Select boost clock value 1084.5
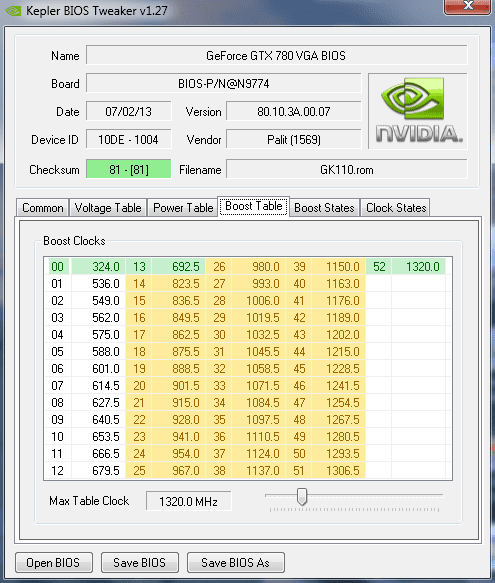The height and width of the screenshot is (583, 495). point(258,402)
